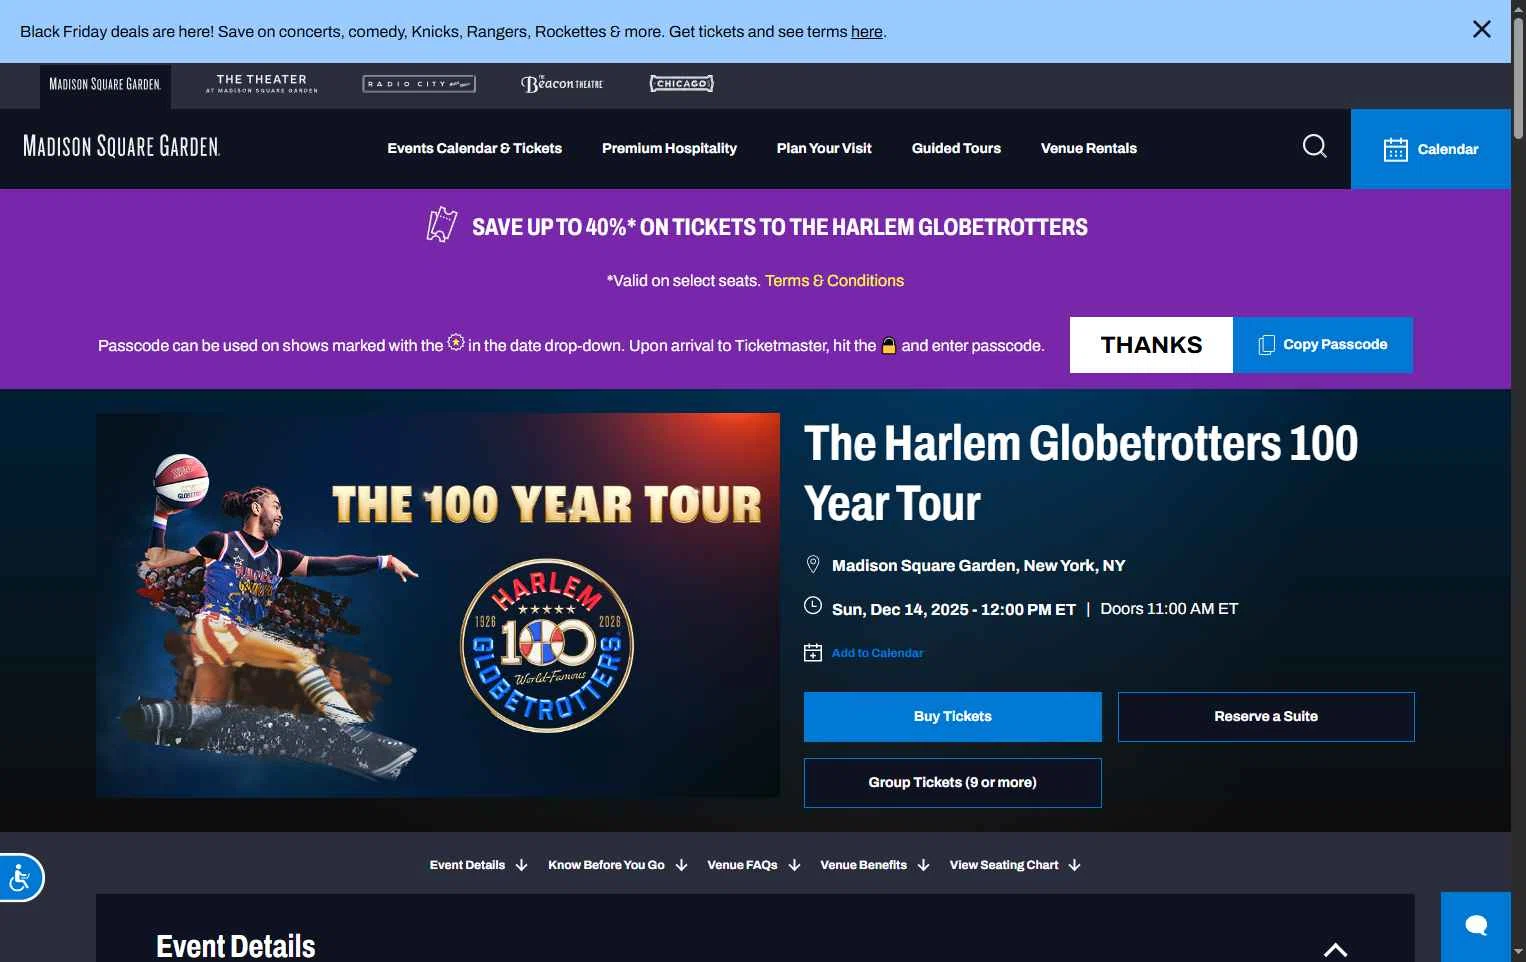Open Plan Your Visit menu

click(824, 148)
